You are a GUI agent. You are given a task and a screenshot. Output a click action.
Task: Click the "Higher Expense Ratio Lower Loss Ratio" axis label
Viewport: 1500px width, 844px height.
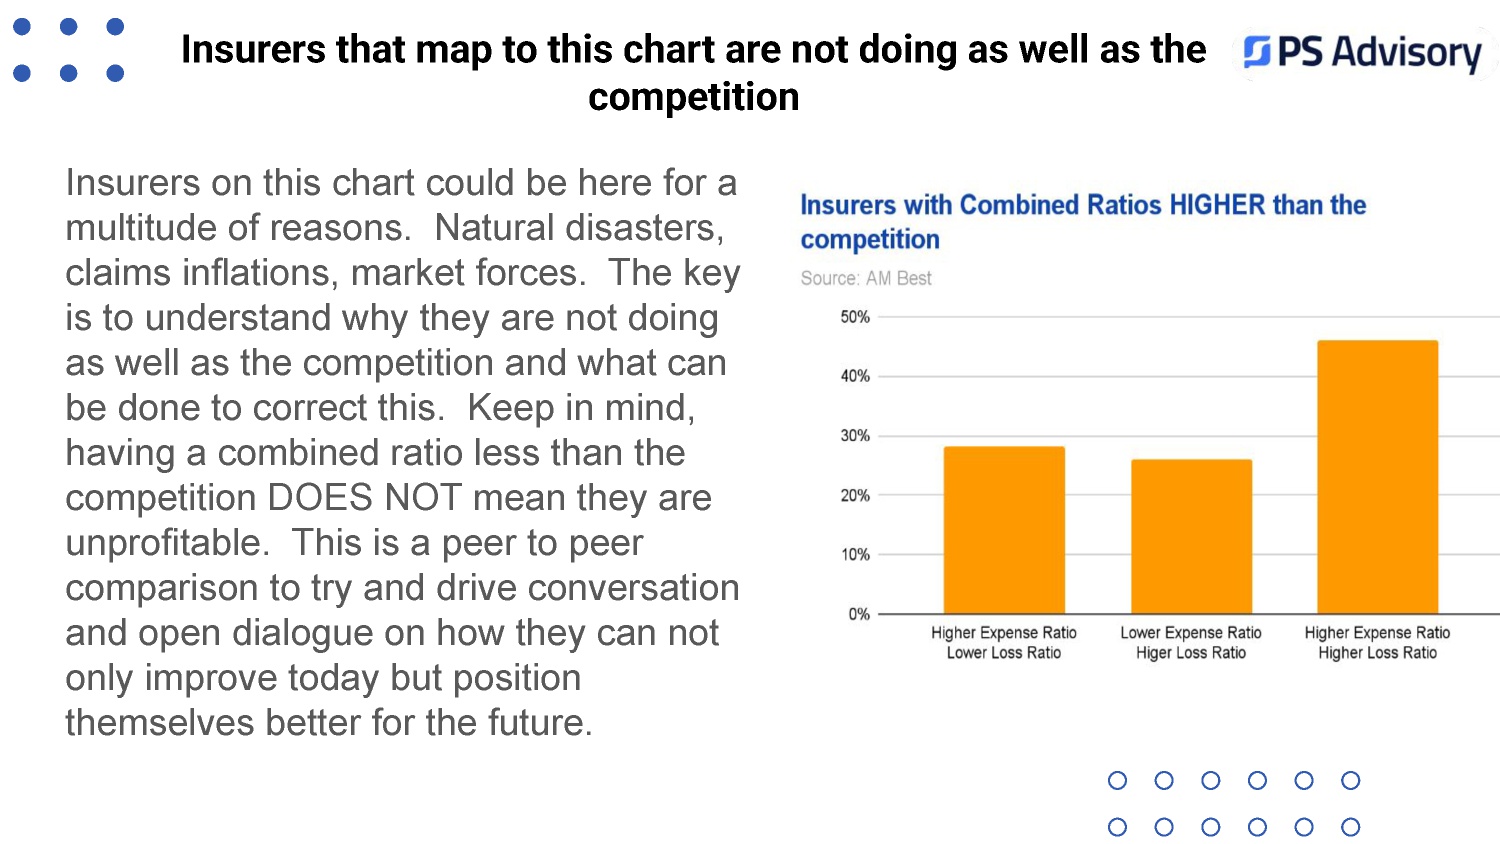[x=1004, y=642]
